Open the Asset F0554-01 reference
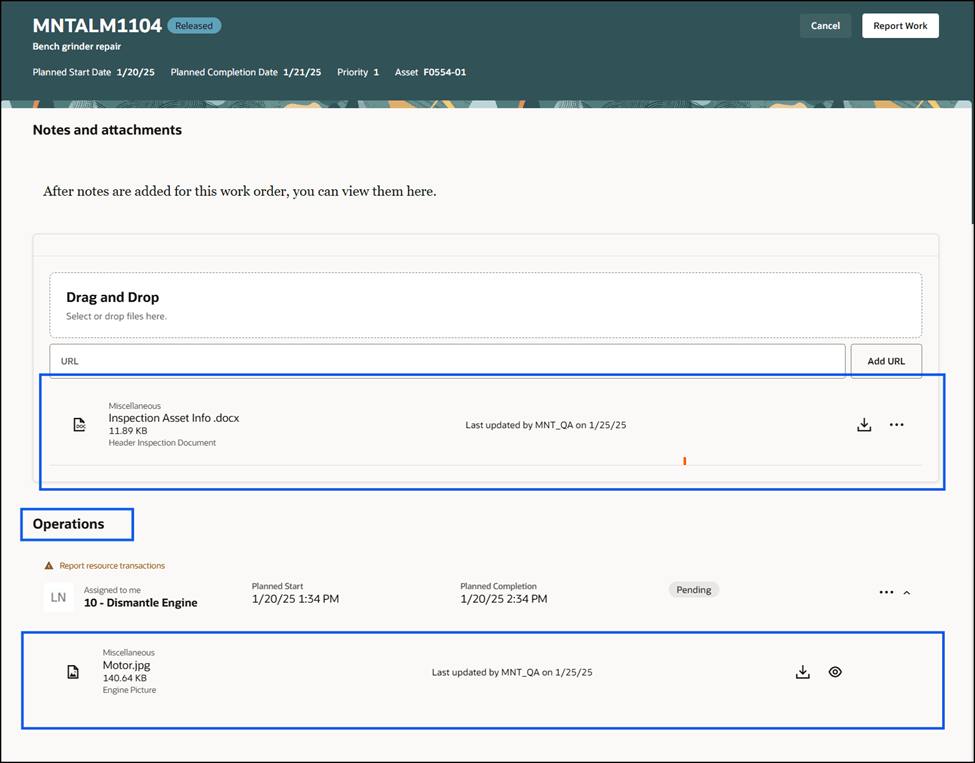 pos(444,72)
